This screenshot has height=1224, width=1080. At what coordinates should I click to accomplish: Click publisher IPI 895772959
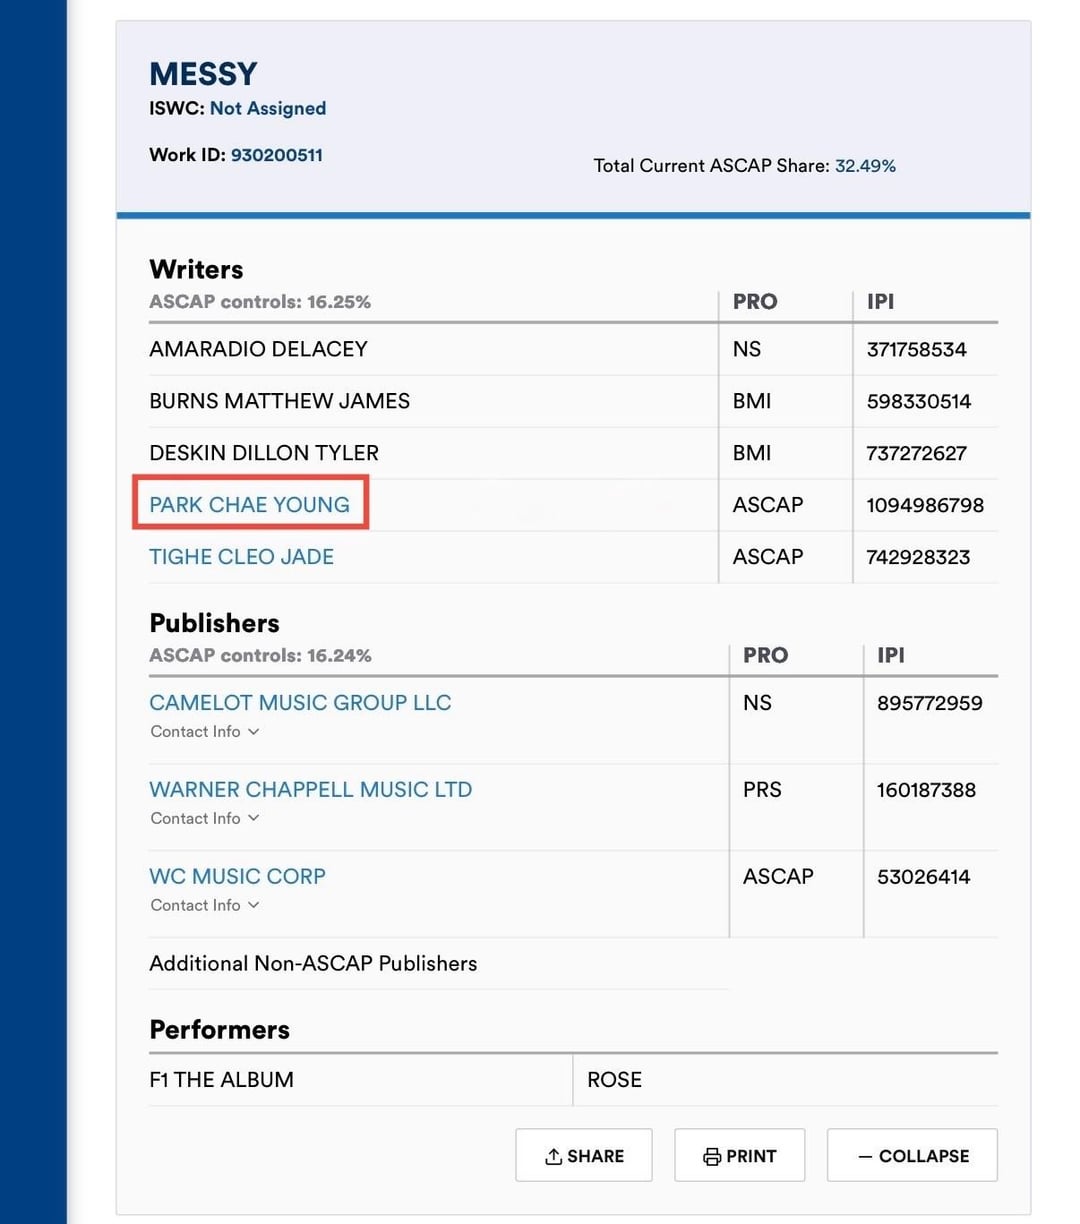(x=929, y=703)
